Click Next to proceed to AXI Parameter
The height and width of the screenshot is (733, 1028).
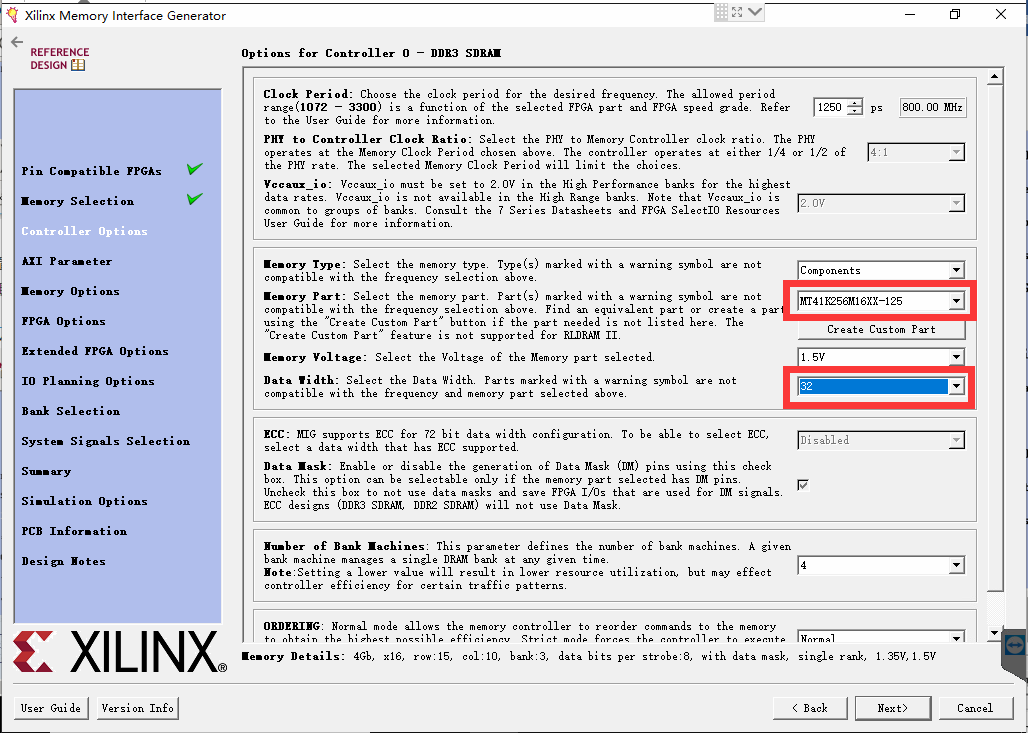(892, 707)
